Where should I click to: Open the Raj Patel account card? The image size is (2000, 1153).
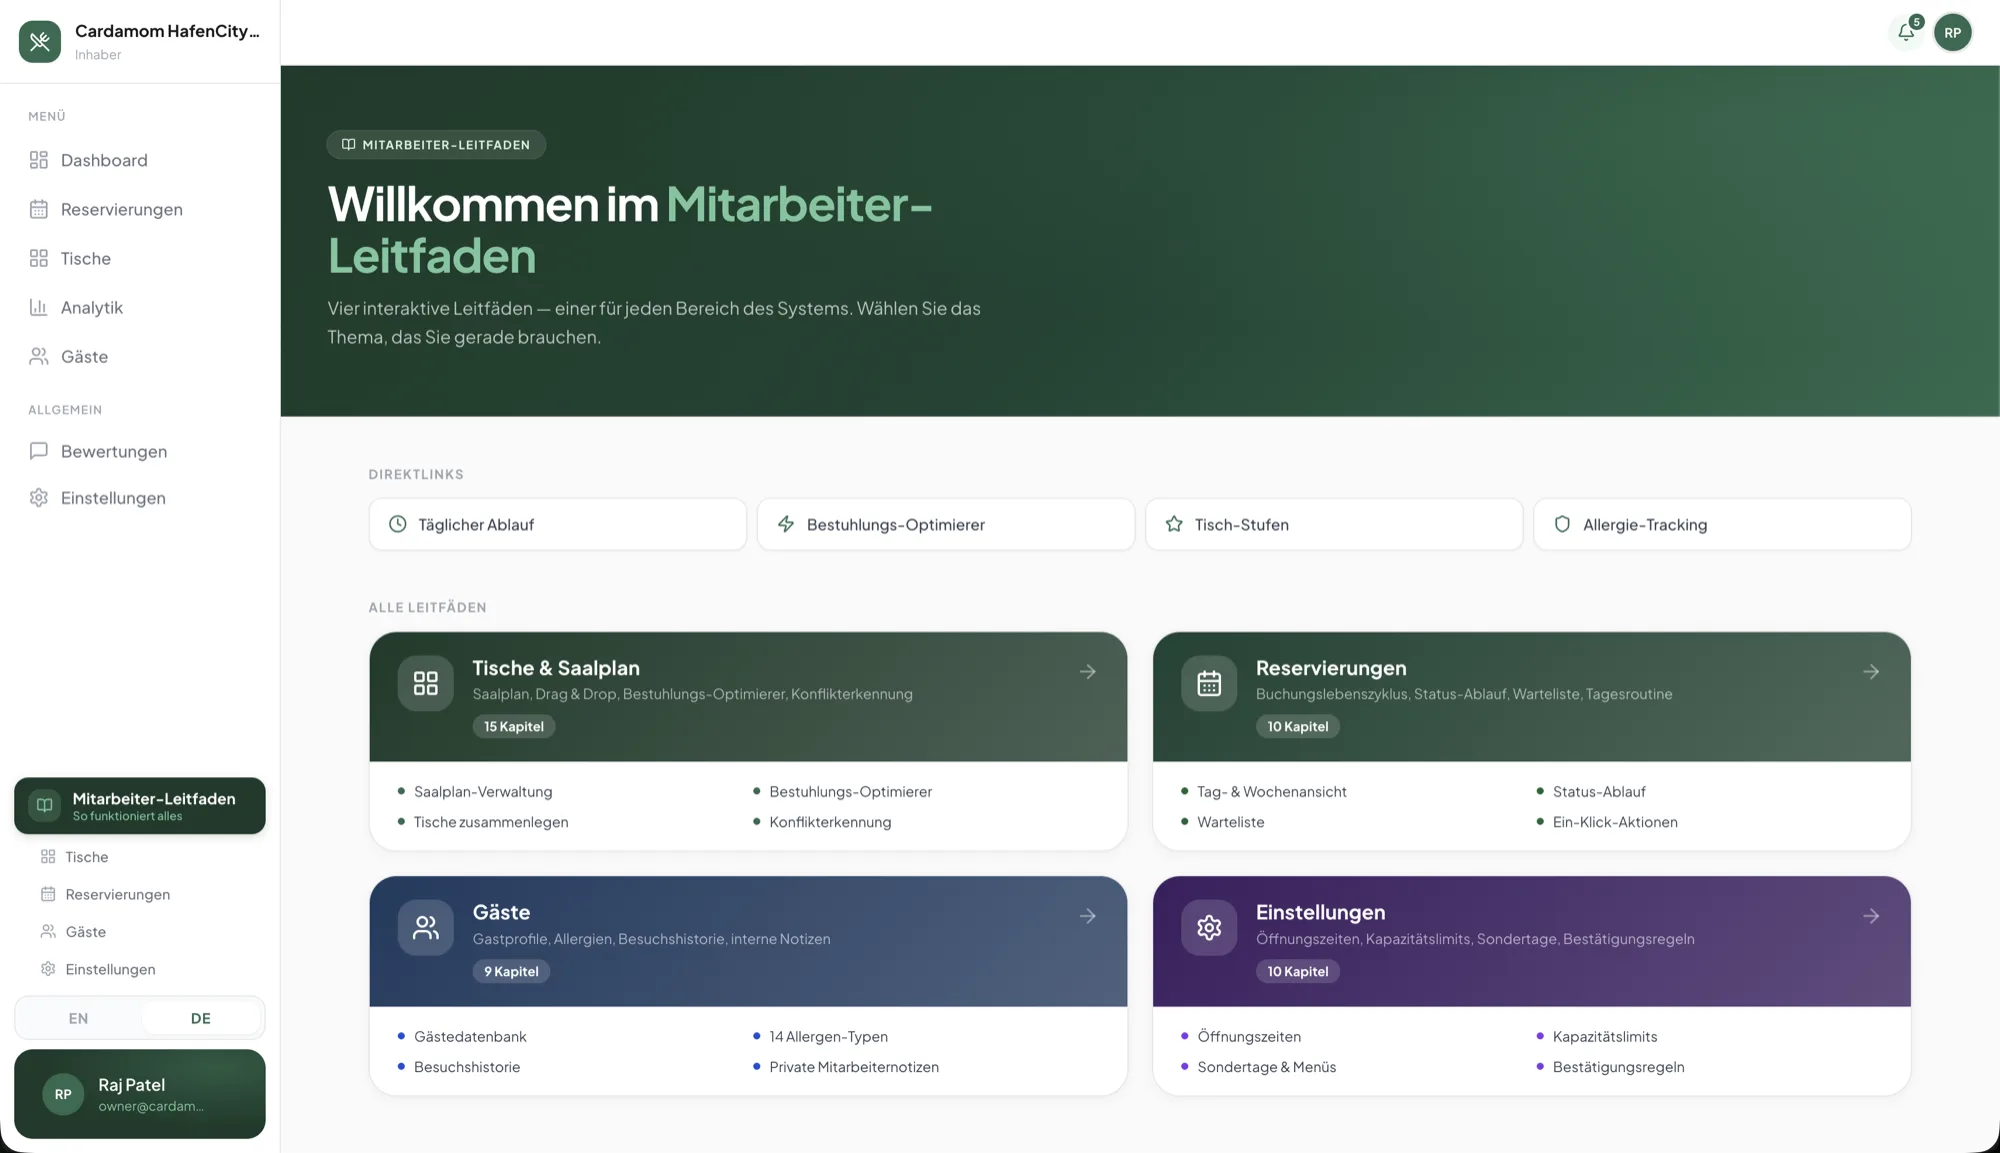tap(140, 1094)
